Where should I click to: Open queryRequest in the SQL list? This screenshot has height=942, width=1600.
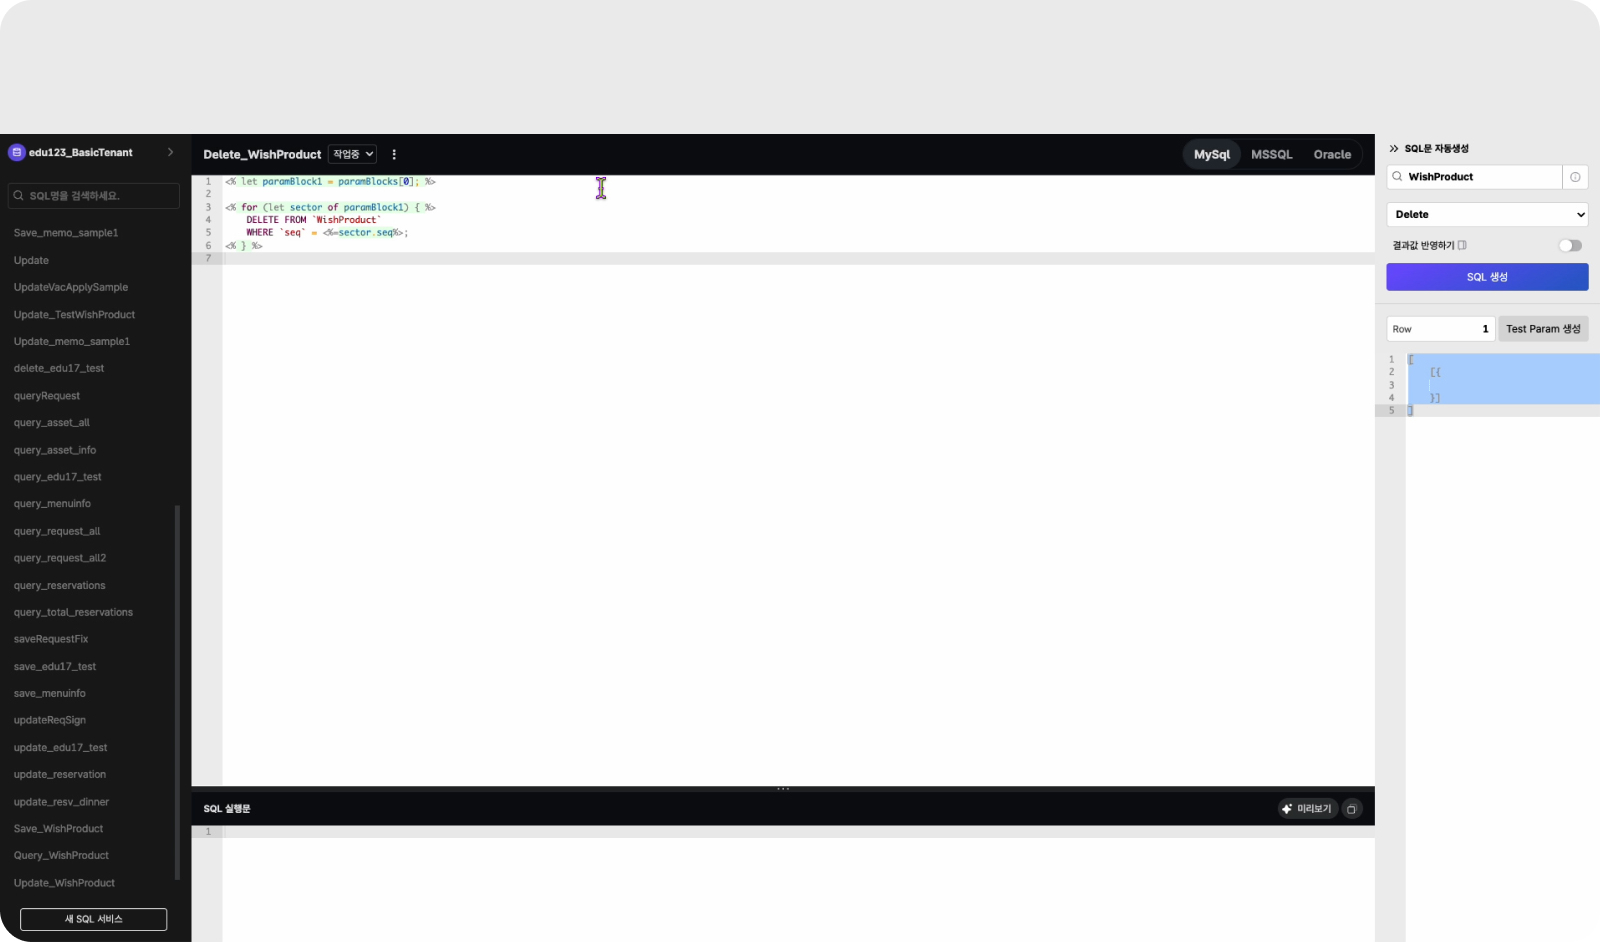click(x=47, y=396)
